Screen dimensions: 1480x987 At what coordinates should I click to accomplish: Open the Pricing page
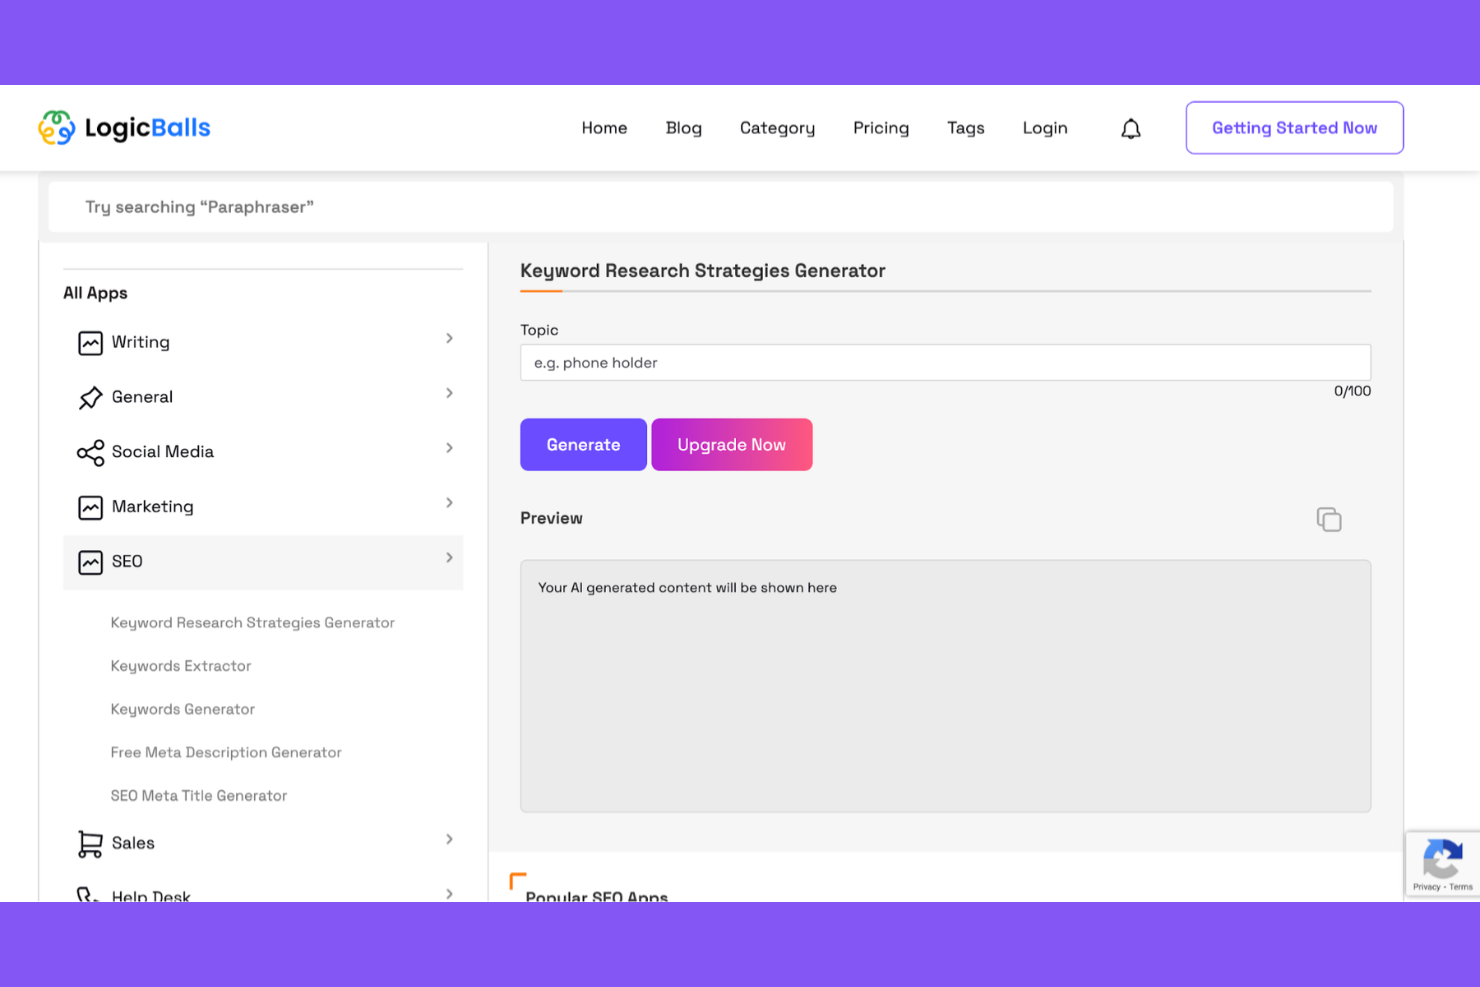[881, 128]
